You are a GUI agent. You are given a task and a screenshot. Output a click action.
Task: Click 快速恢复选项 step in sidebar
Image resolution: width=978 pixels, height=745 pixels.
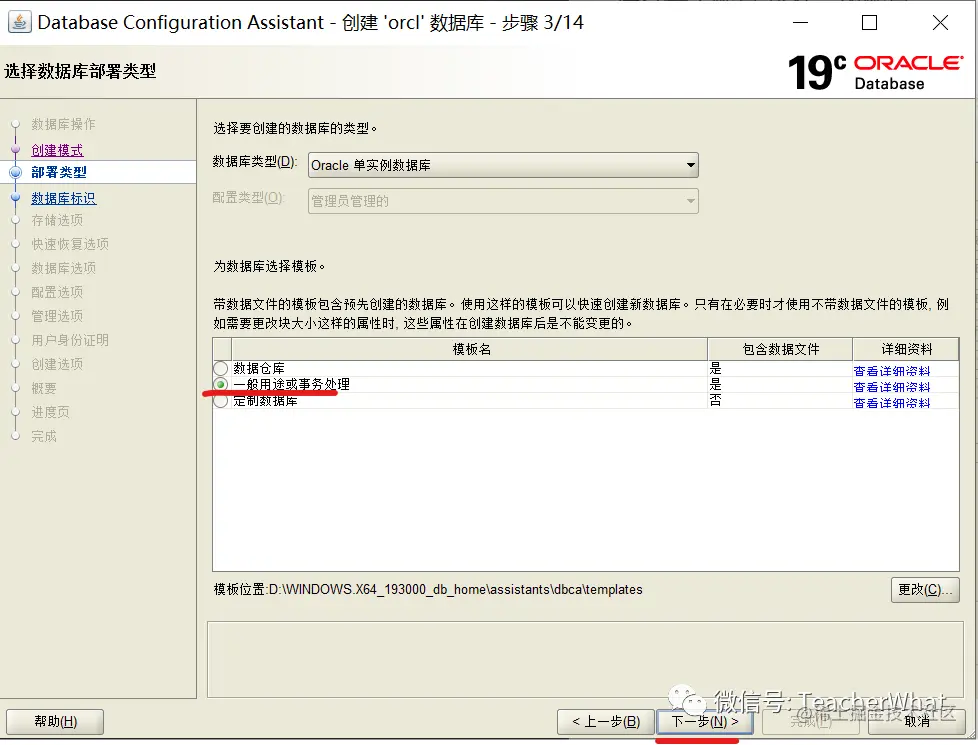click(70, 244)
